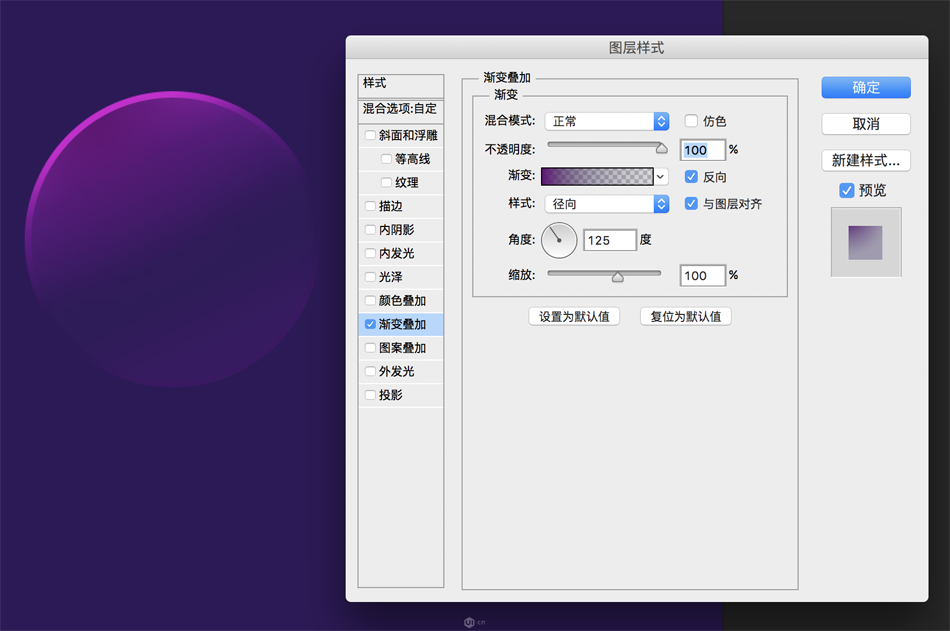This screenshot has height=631, width=950.
Task: Toggle the 预览 preview checkbox
Action: tap(847, 190)
